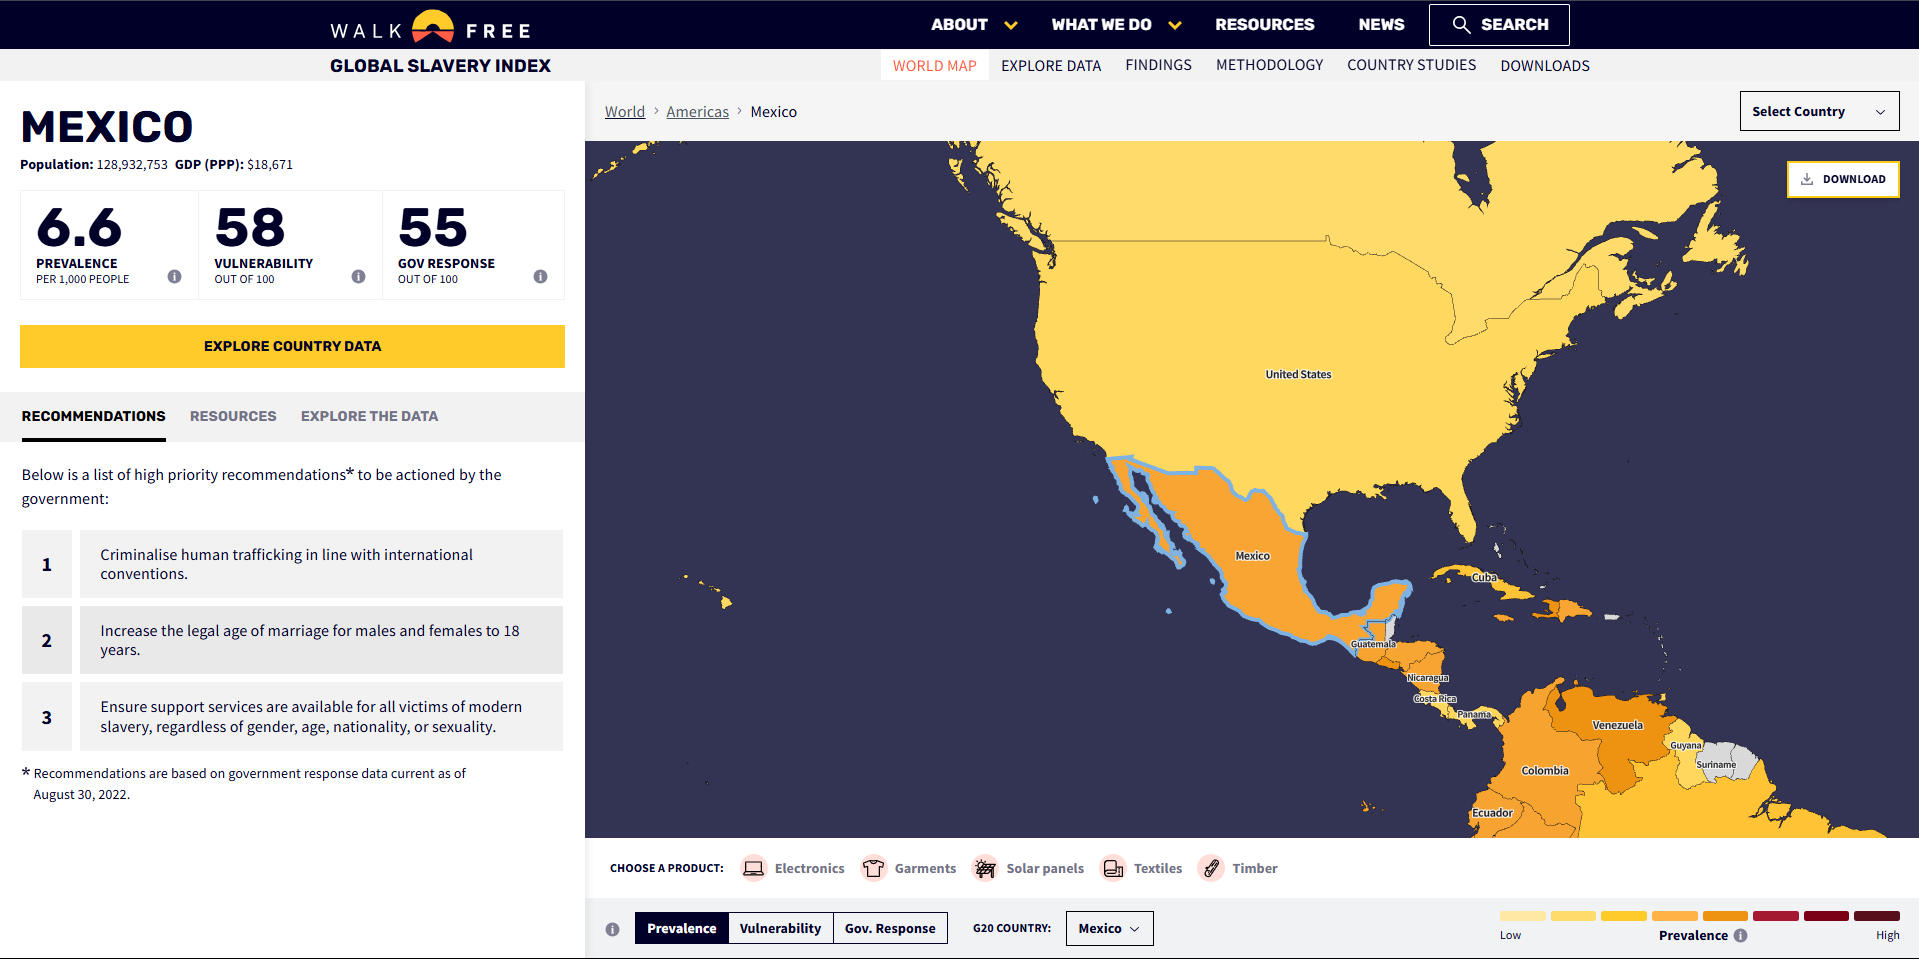Open prevalence info icon in stat card
Screen dimensions: 1919x959
174,277
